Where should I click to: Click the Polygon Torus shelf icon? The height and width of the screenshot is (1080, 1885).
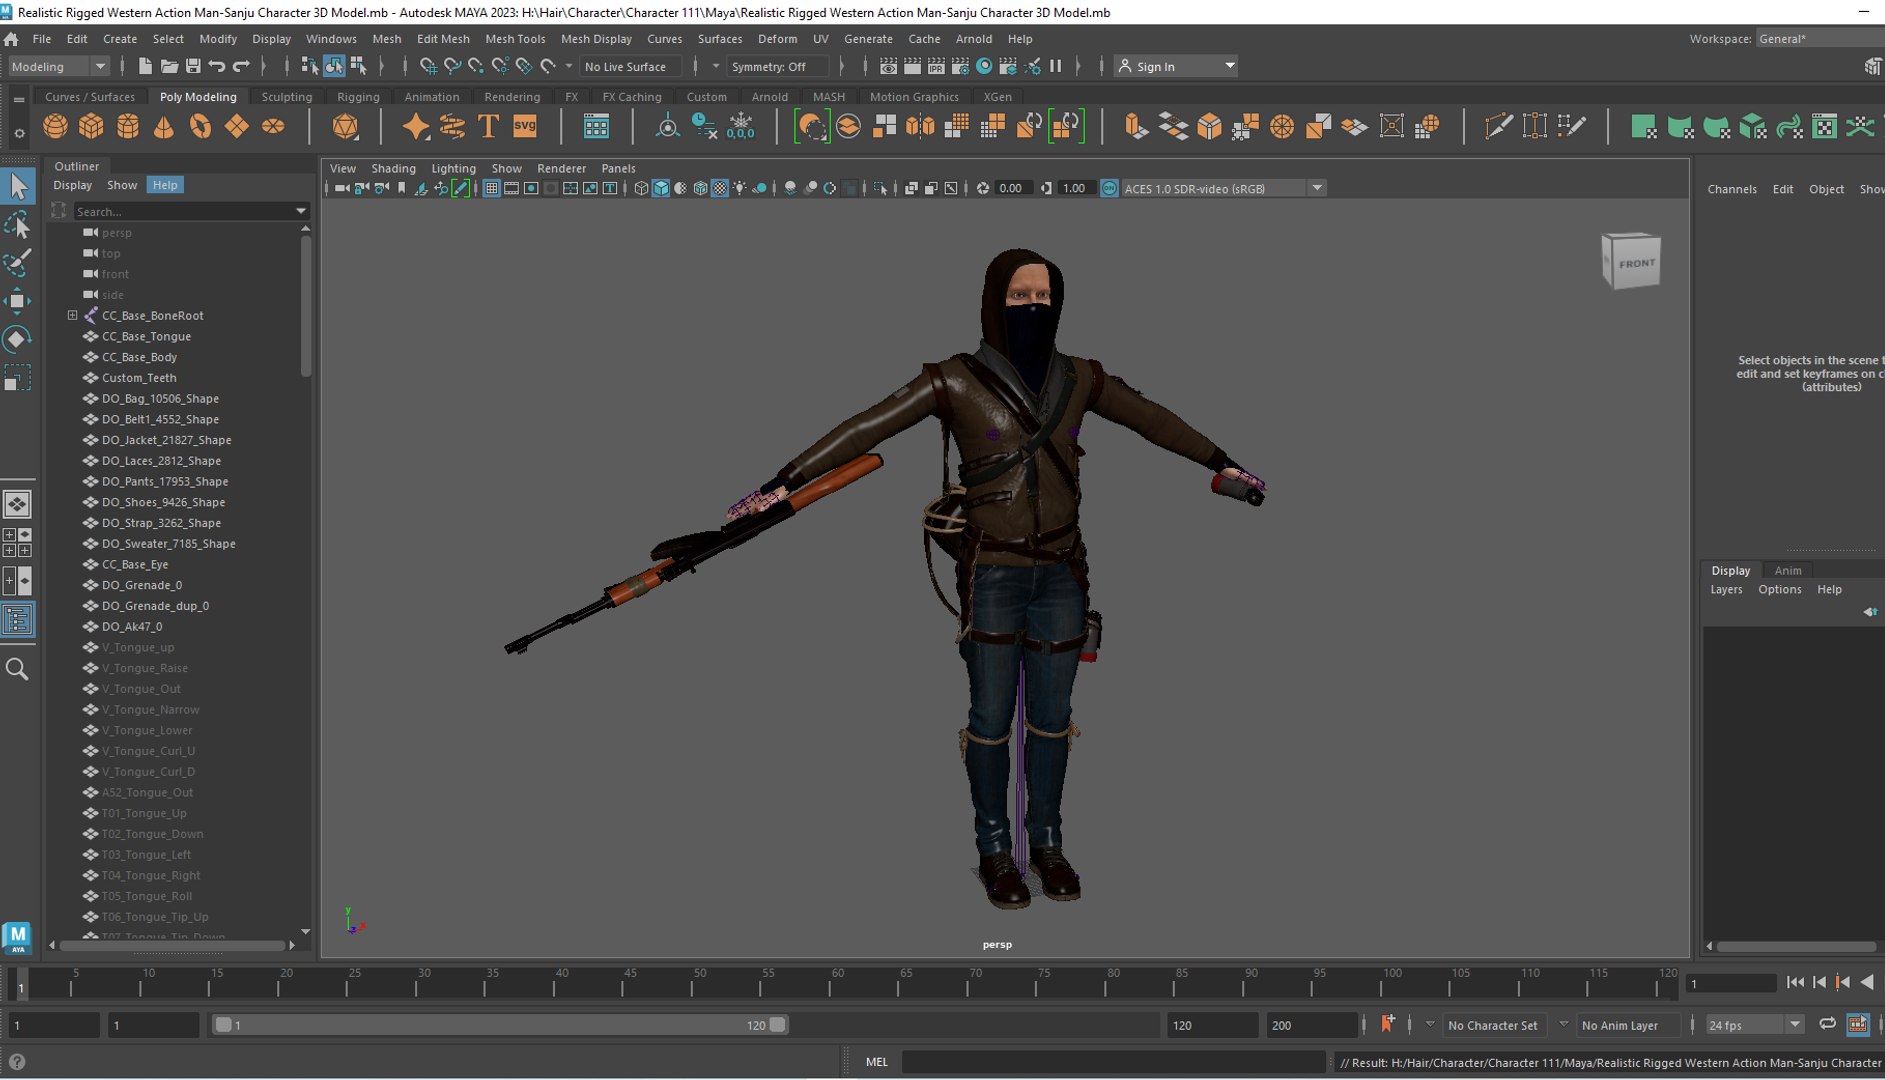pyautogui.click(x=201, y=127)
